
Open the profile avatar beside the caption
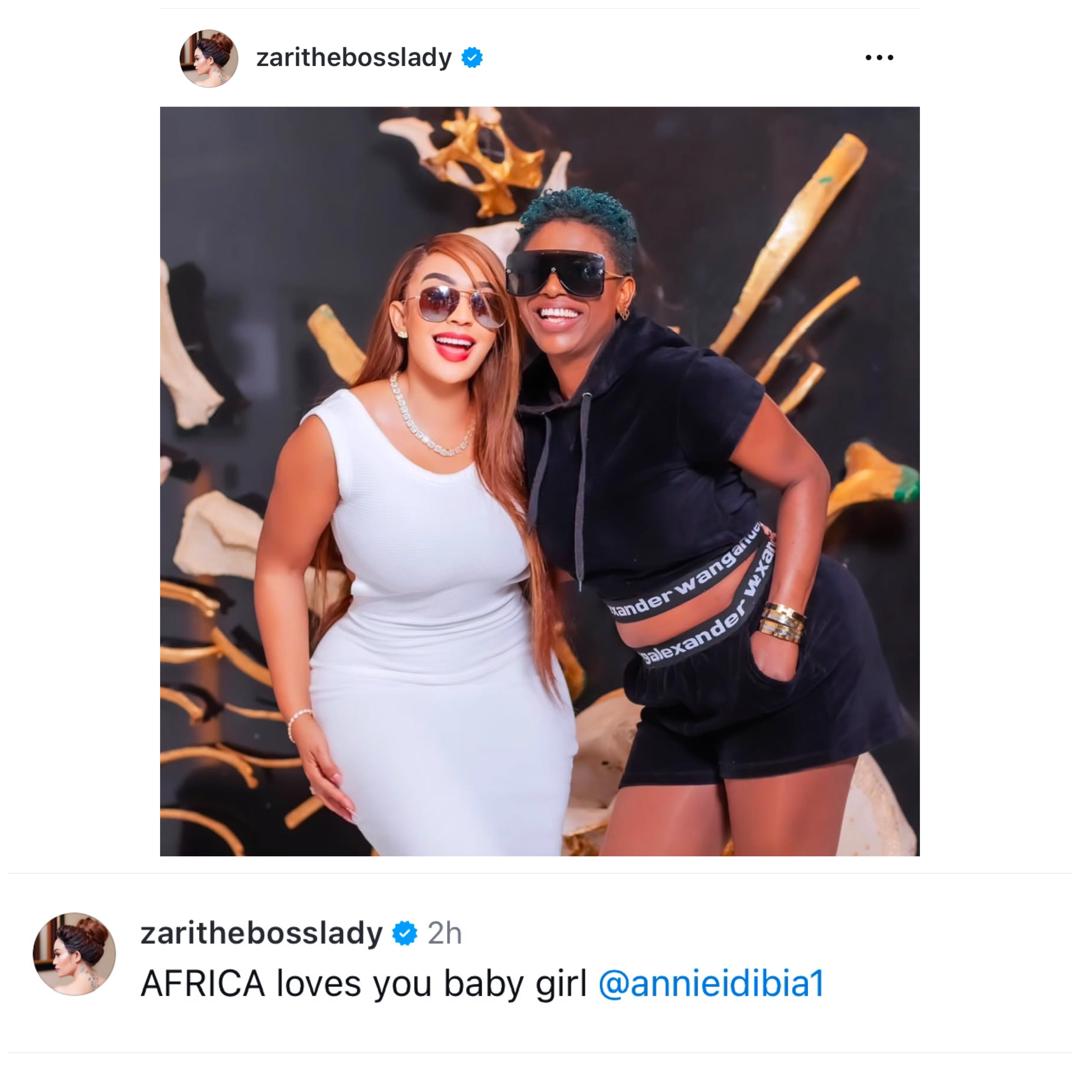tap(74, 954)
